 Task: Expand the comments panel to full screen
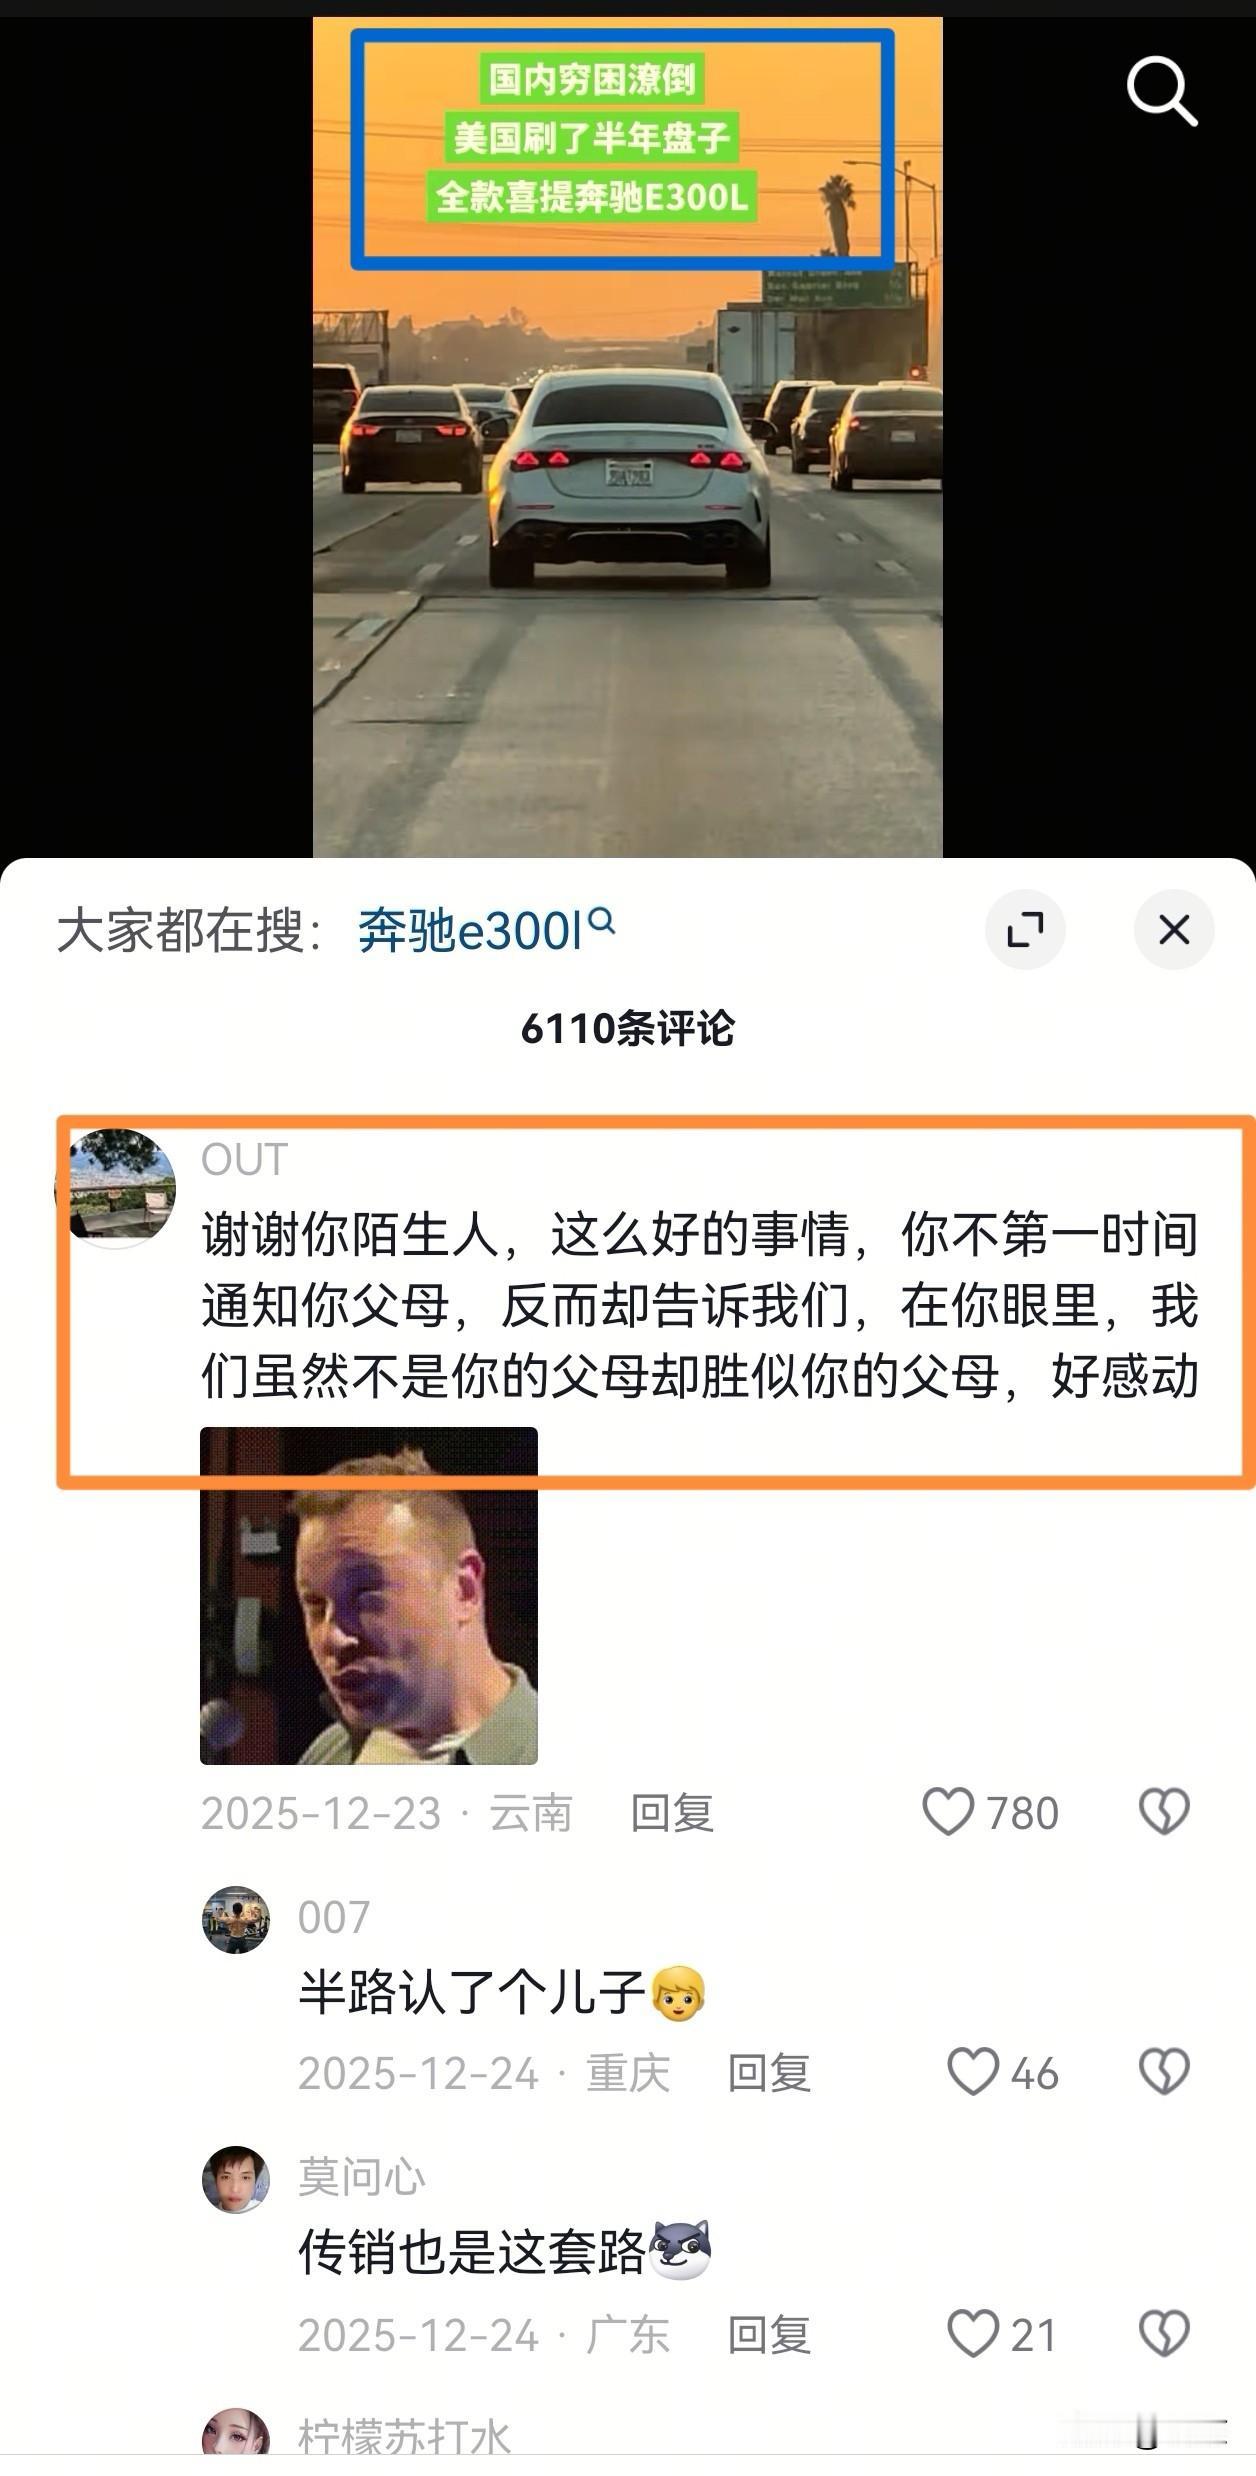(1025, 929)
